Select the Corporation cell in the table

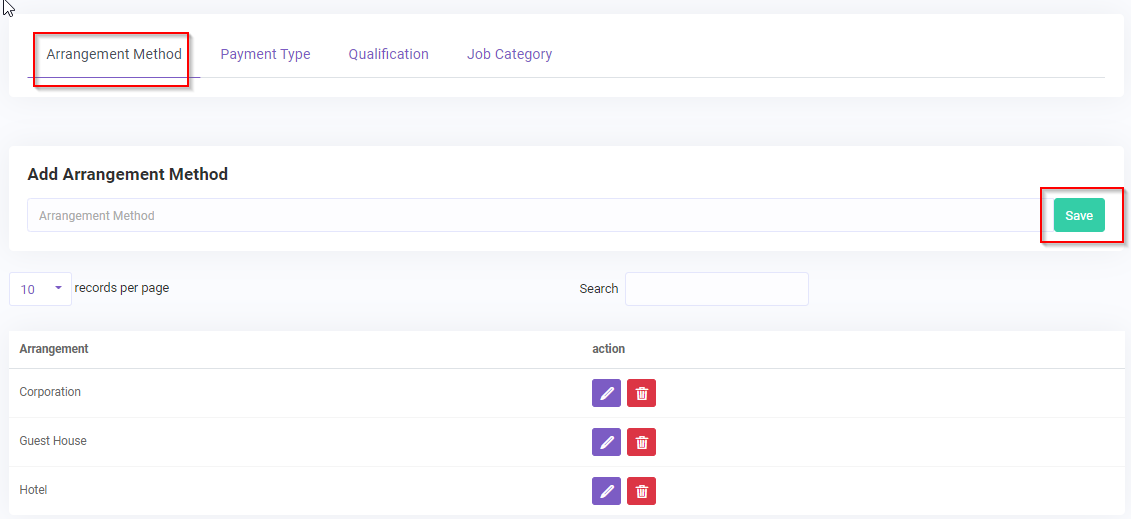coord(50,392)
